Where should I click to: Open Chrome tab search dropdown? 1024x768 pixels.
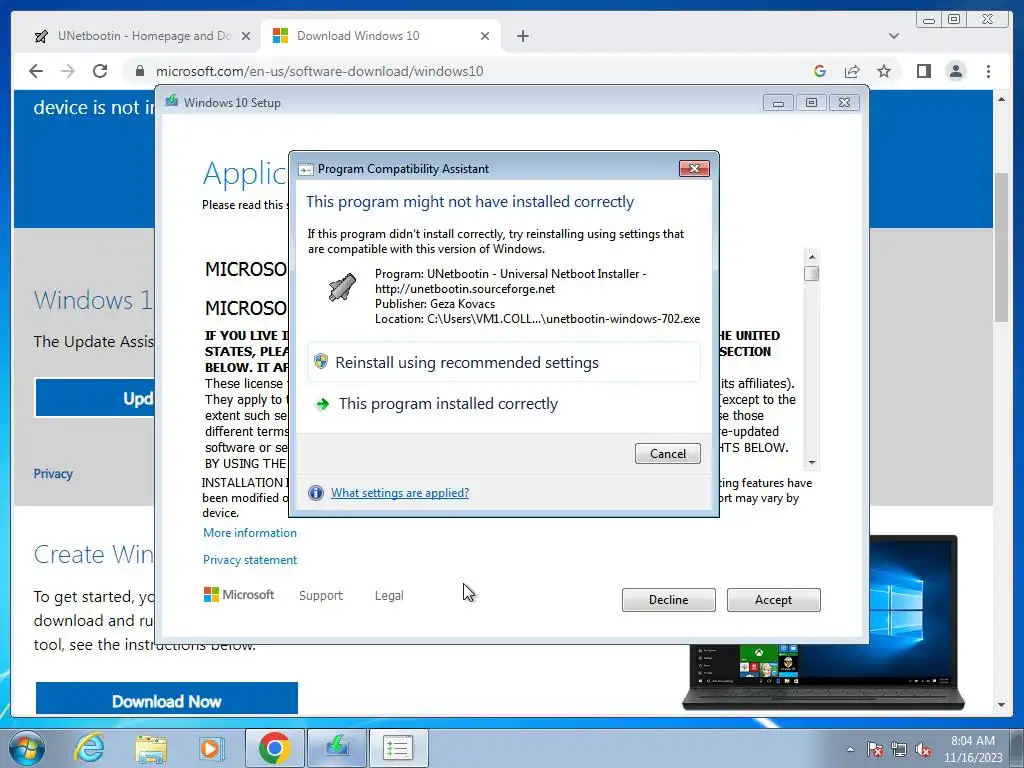(x=894, y=36)
